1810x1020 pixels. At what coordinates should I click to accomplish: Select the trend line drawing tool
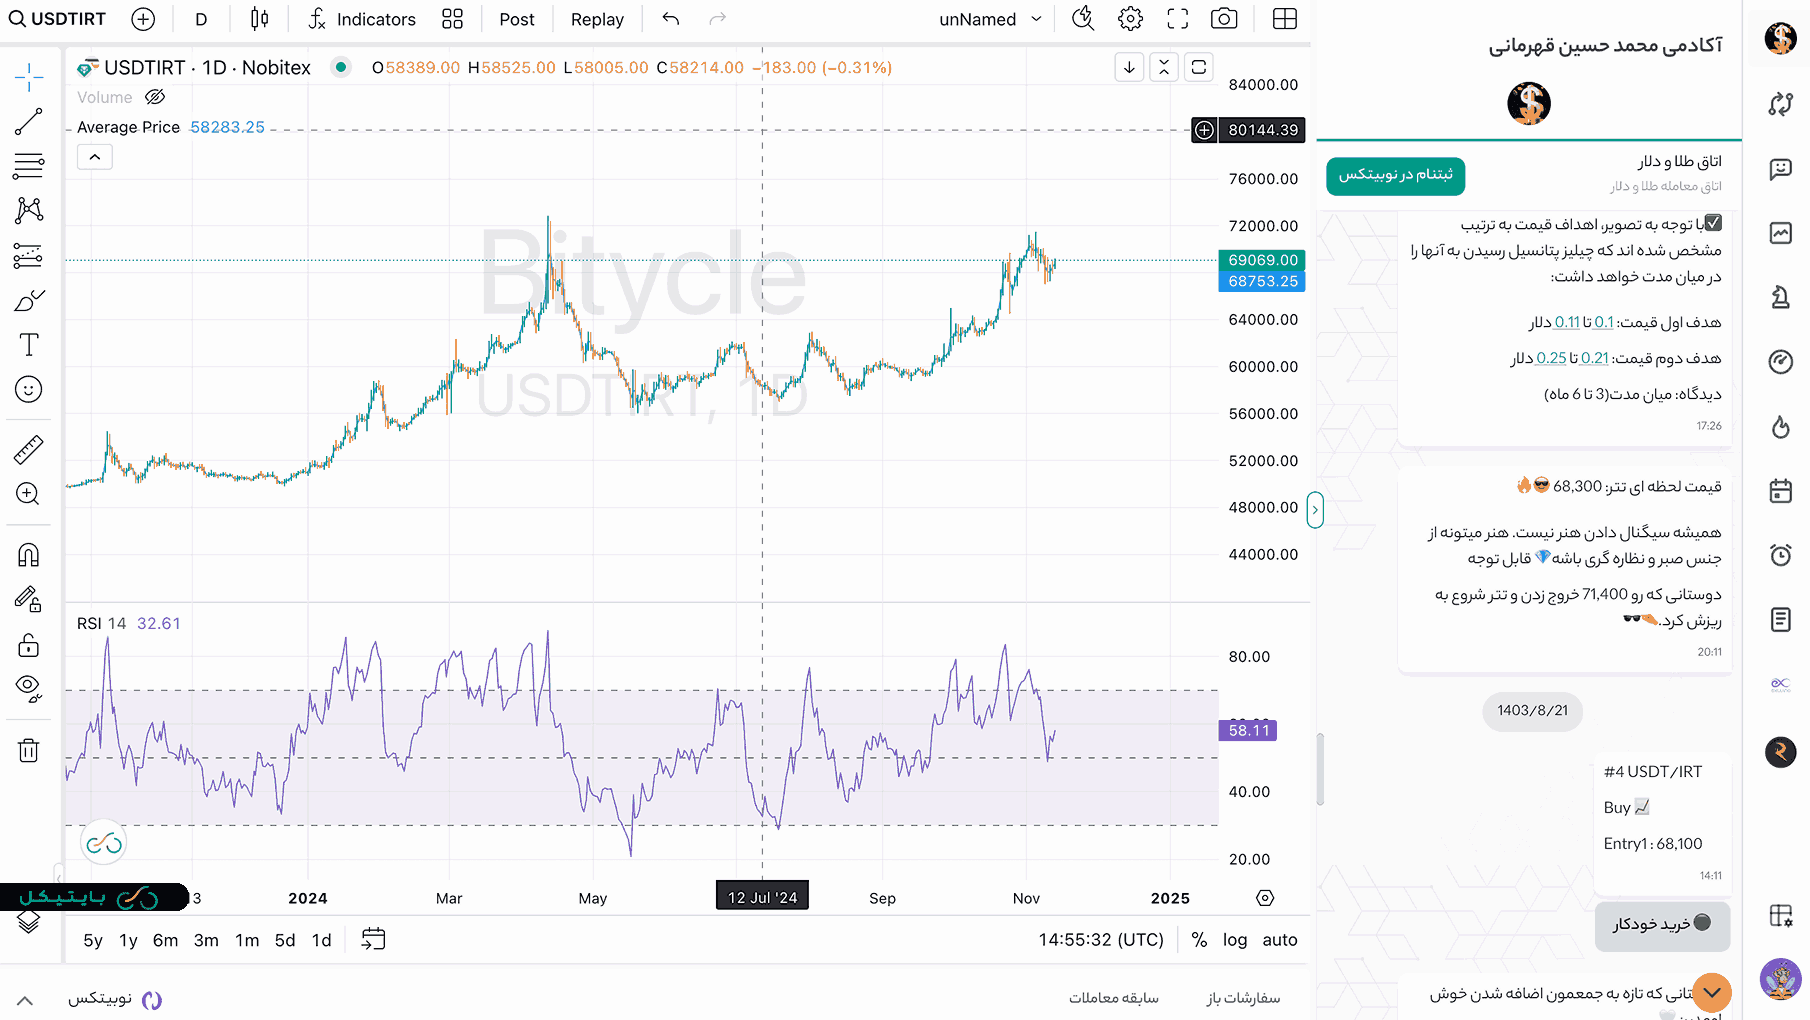[x=29, y=122]
